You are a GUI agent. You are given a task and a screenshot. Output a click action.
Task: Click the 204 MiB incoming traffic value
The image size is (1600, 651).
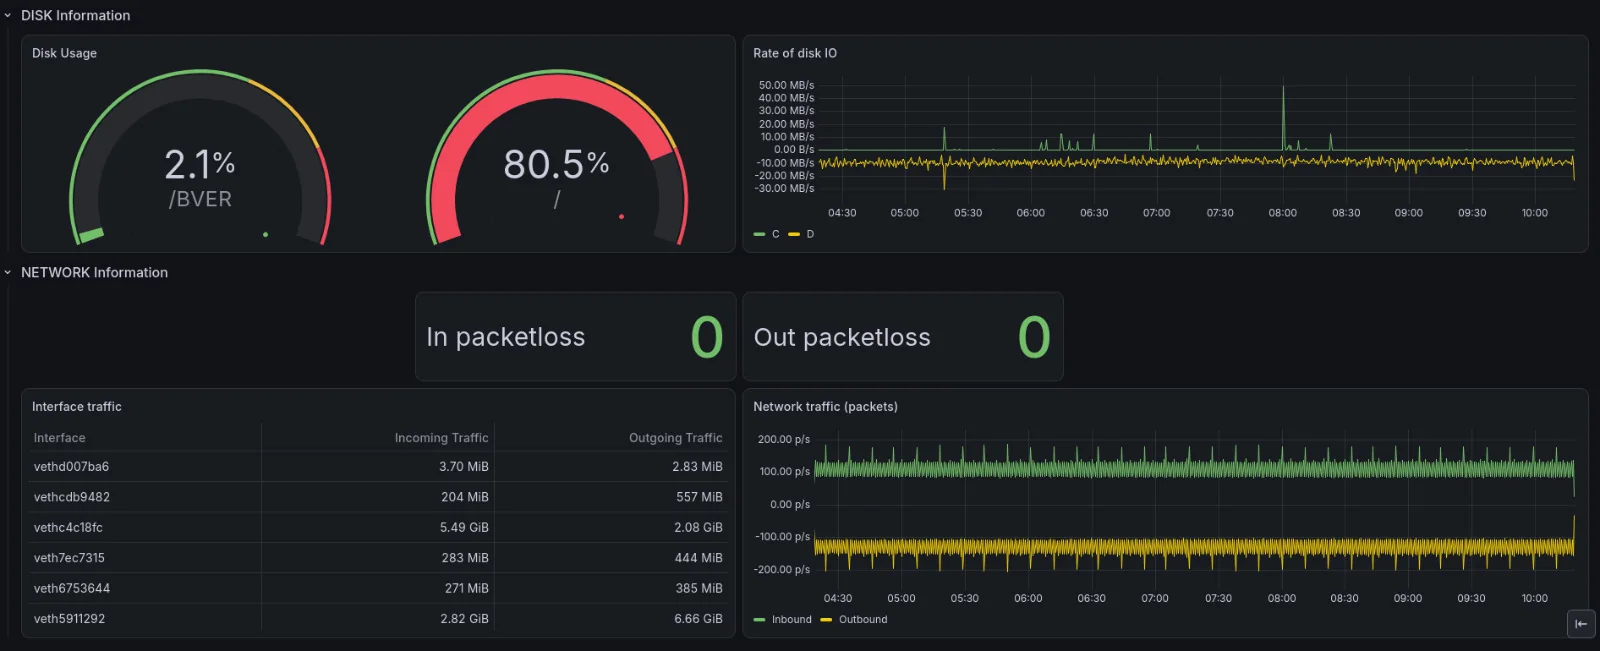465,497
